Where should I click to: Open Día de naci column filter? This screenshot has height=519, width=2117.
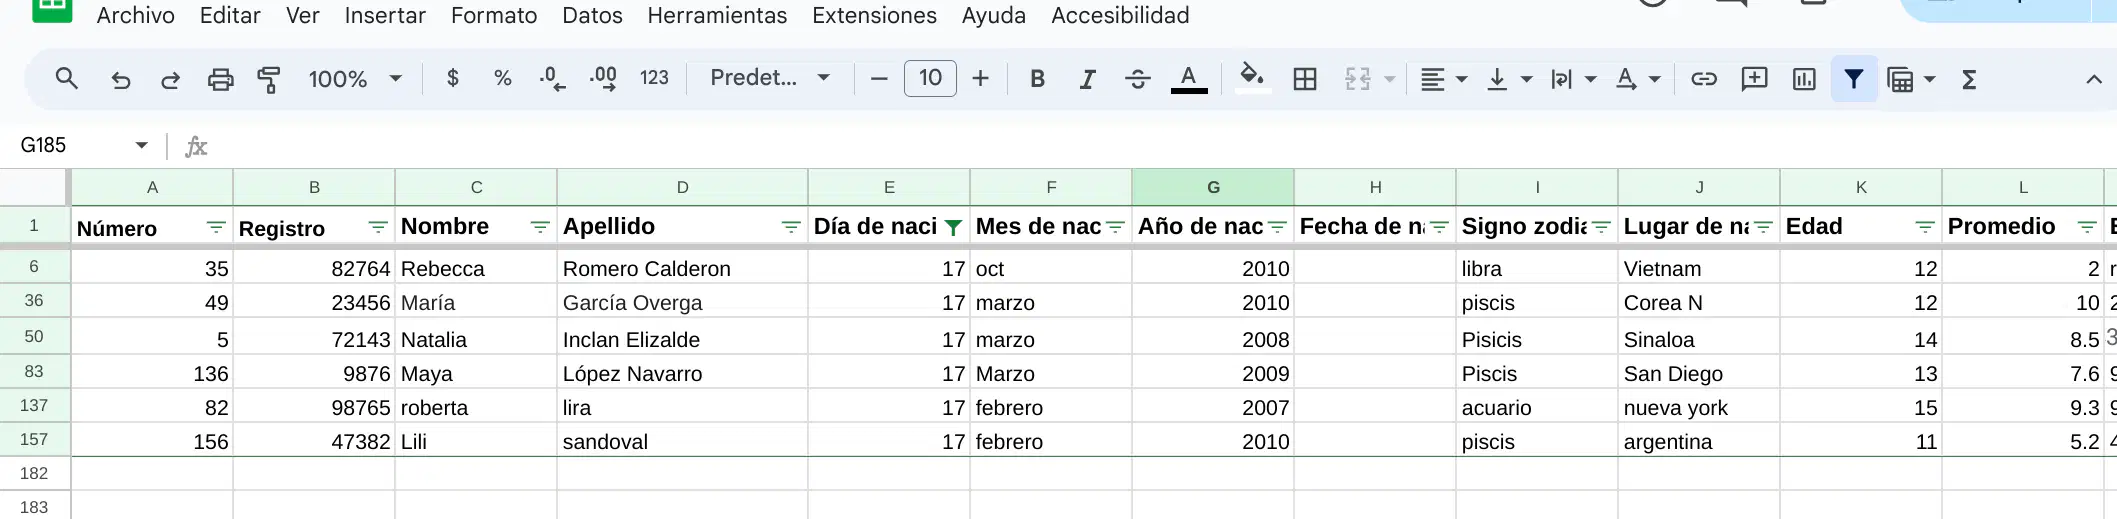tap(954, 228)
